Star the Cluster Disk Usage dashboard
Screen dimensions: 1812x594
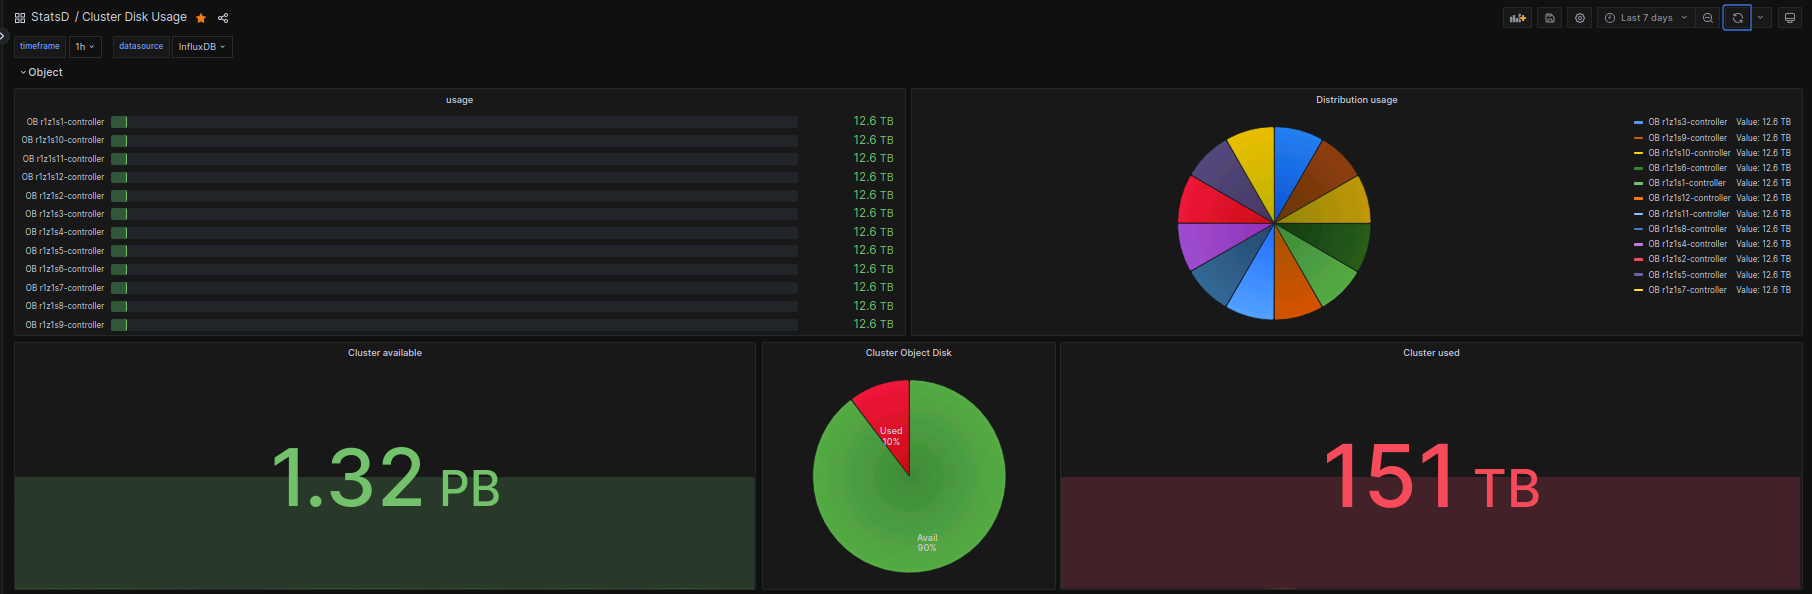click(201, 18)
